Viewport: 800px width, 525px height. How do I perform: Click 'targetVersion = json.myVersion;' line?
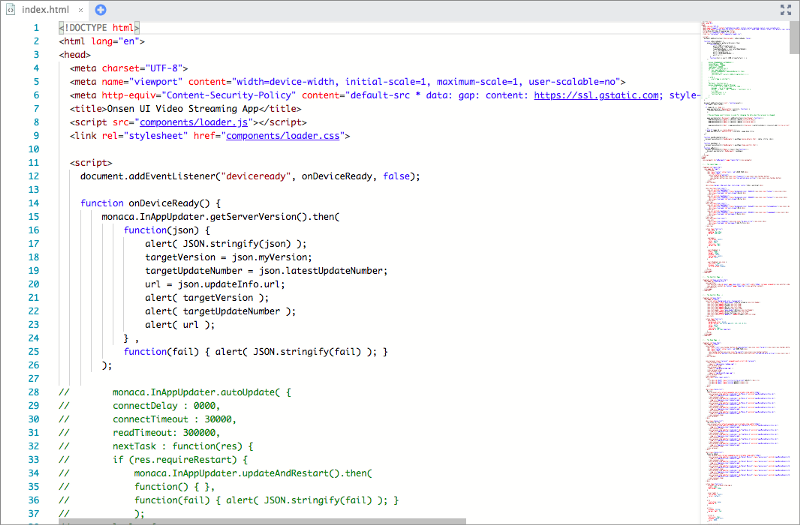coord(228,257)
